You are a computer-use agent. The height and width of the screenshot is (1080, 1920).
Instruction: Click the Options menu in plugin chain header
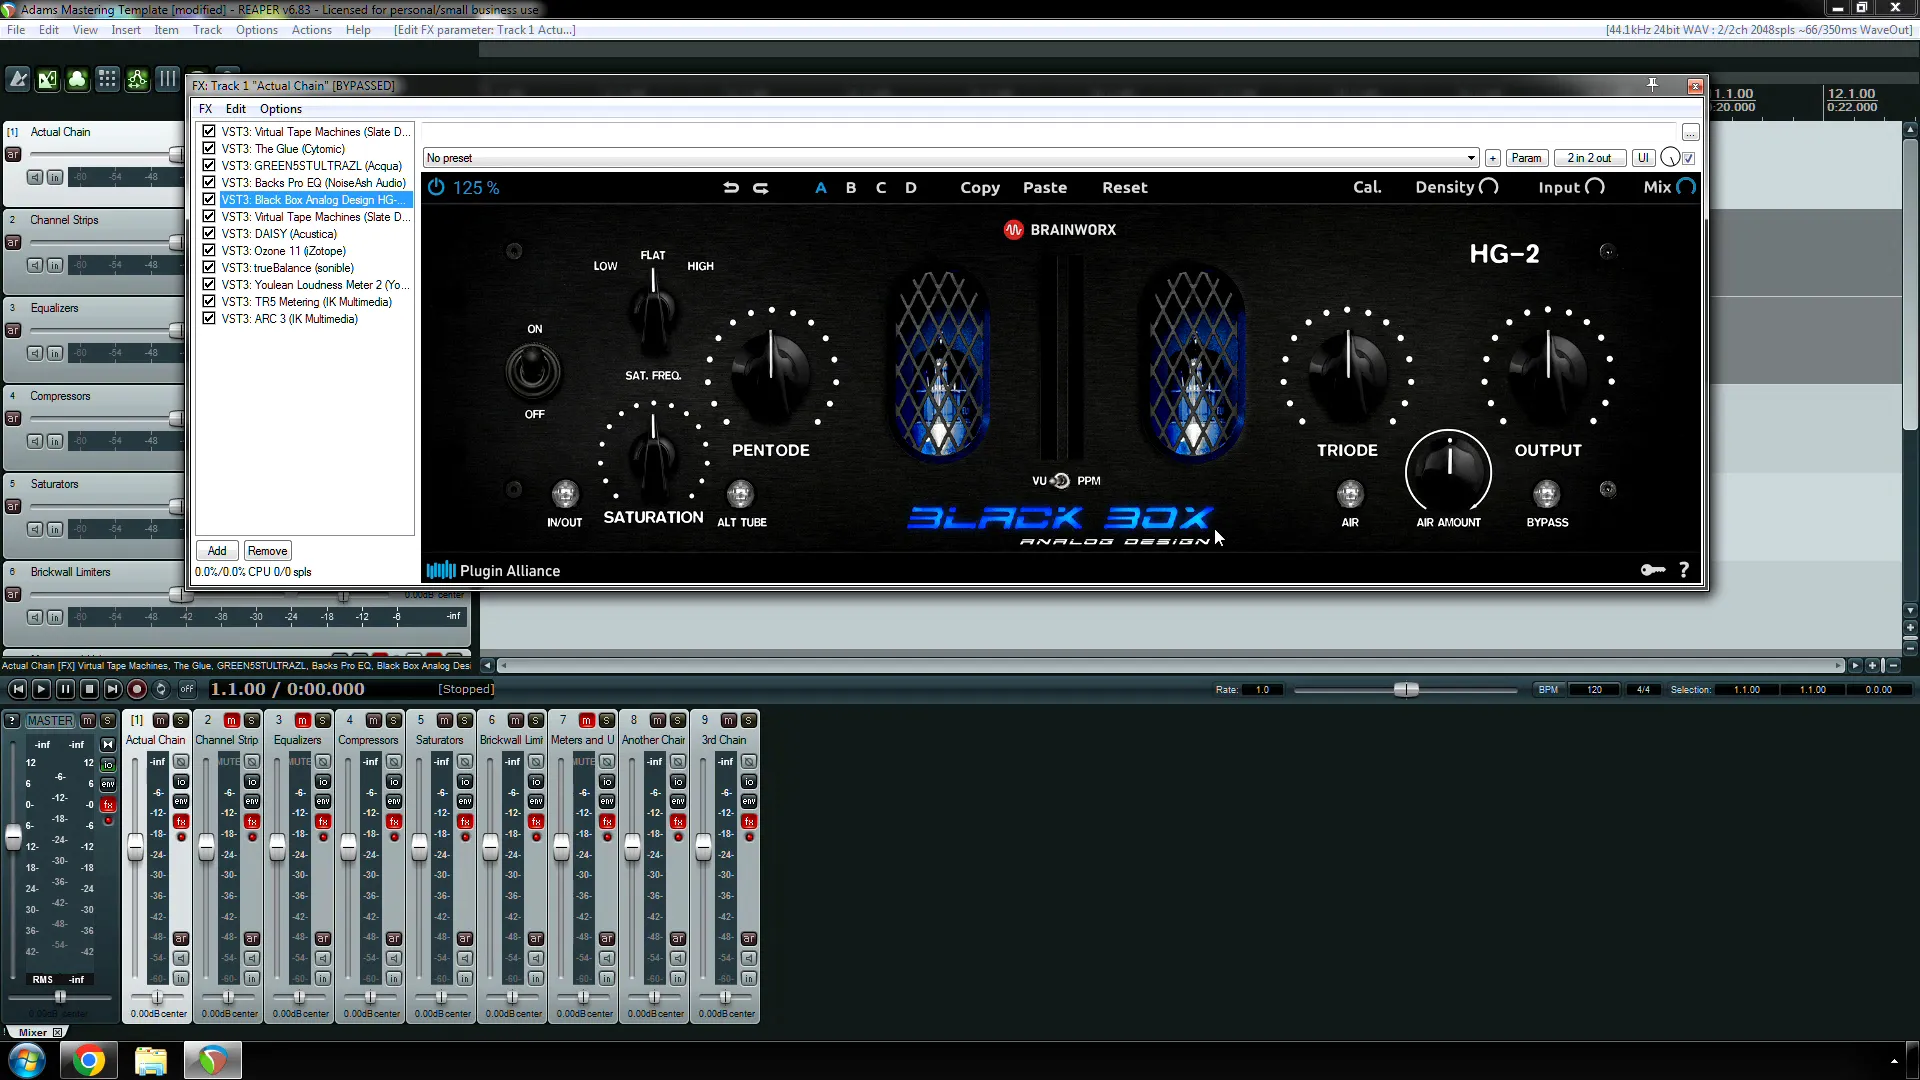(281, 108)
